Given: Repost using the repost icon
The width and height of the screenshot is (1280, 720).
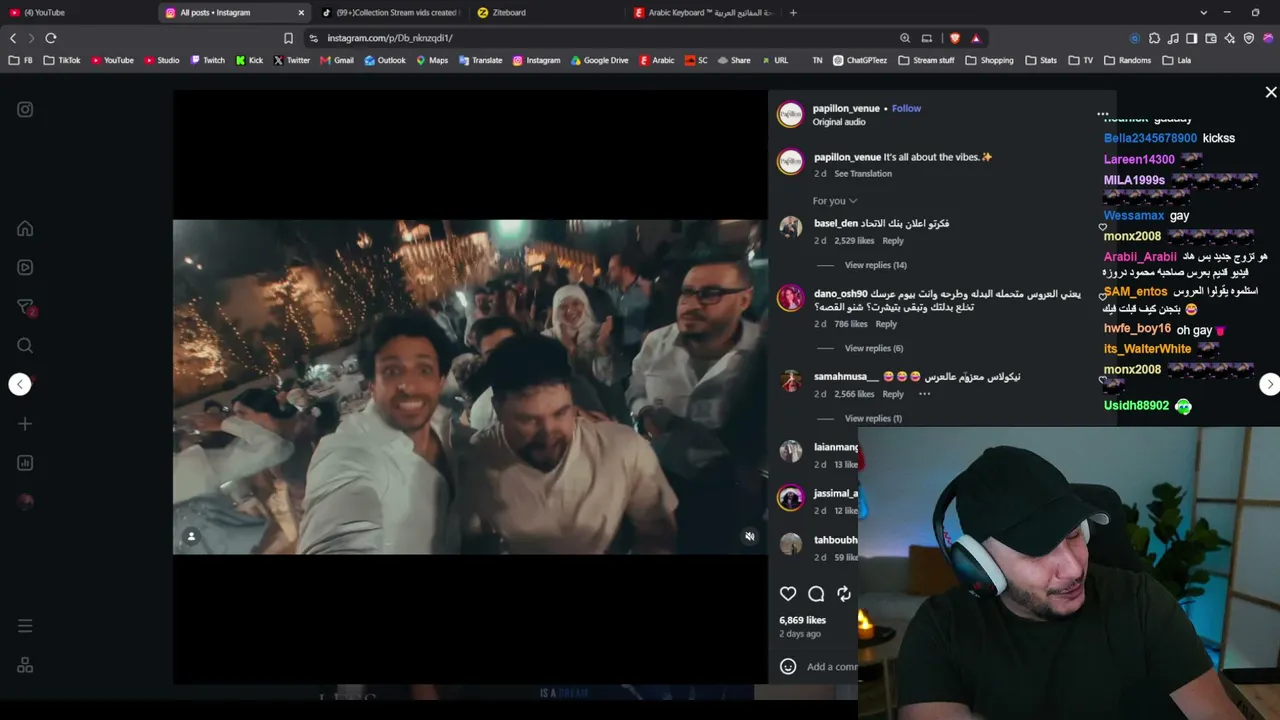Looking at the screenshot, I should pos(844,594).
